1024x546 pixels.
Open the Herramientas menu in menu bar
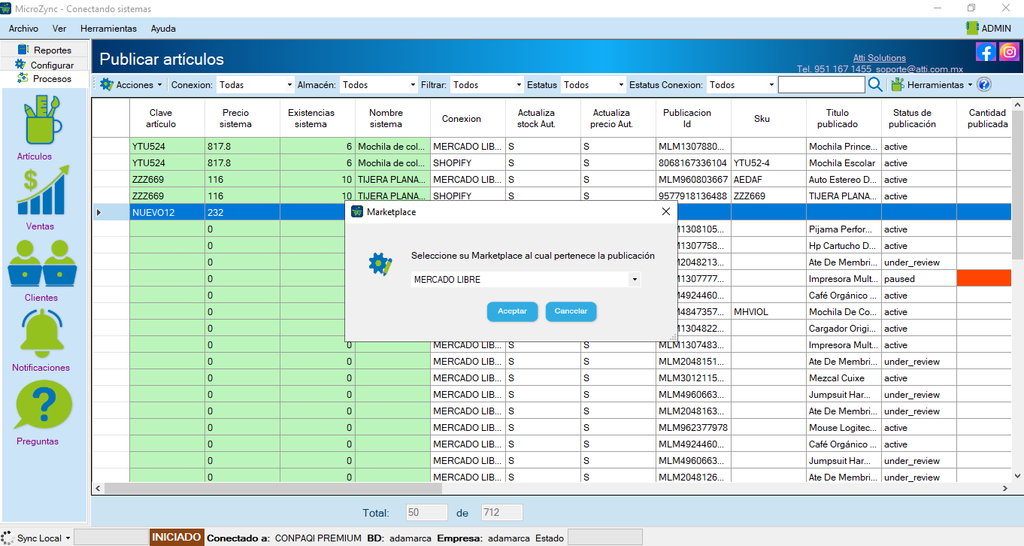coord(108,29)
